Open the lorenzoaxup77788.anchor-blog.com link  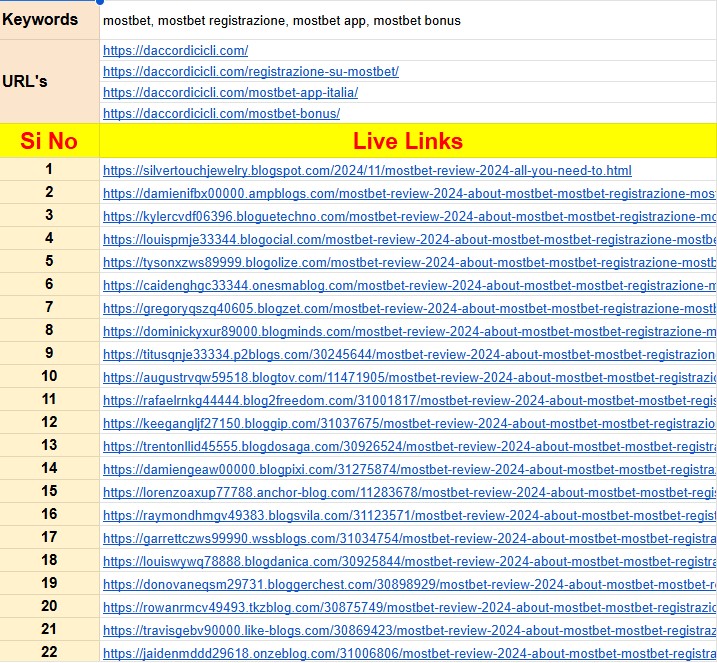click(409, 492)
